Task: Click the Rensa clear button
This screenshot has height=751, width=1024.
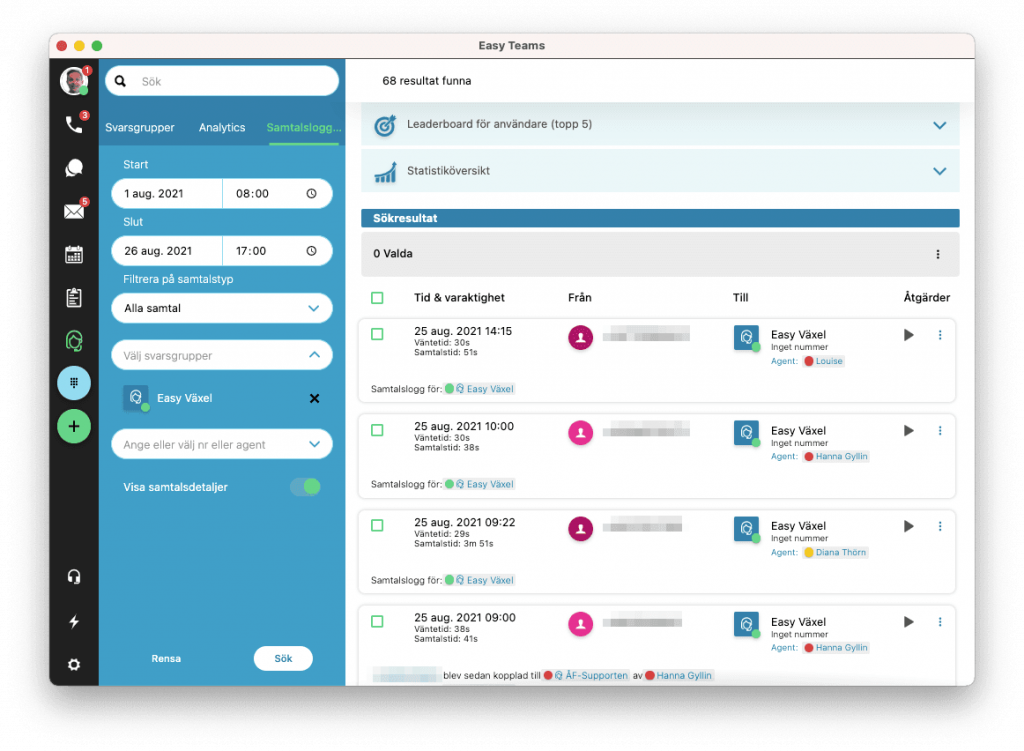Action: [x=166, y=658]
